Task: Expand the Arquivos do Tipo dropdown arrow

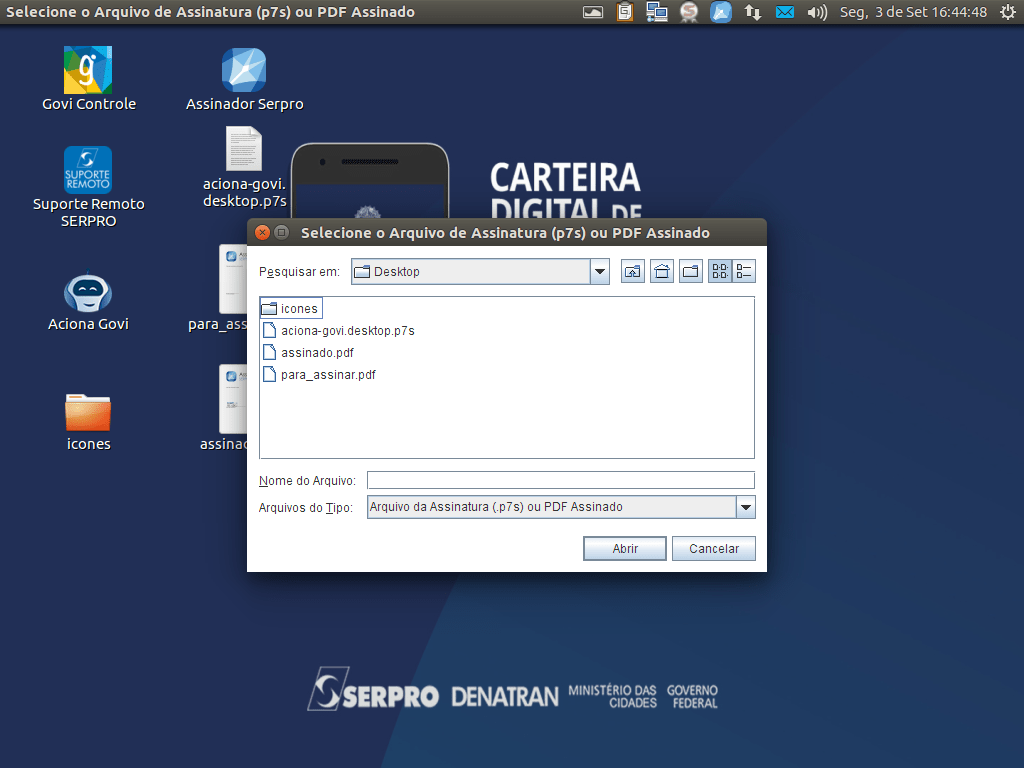Action: point(745,507)
